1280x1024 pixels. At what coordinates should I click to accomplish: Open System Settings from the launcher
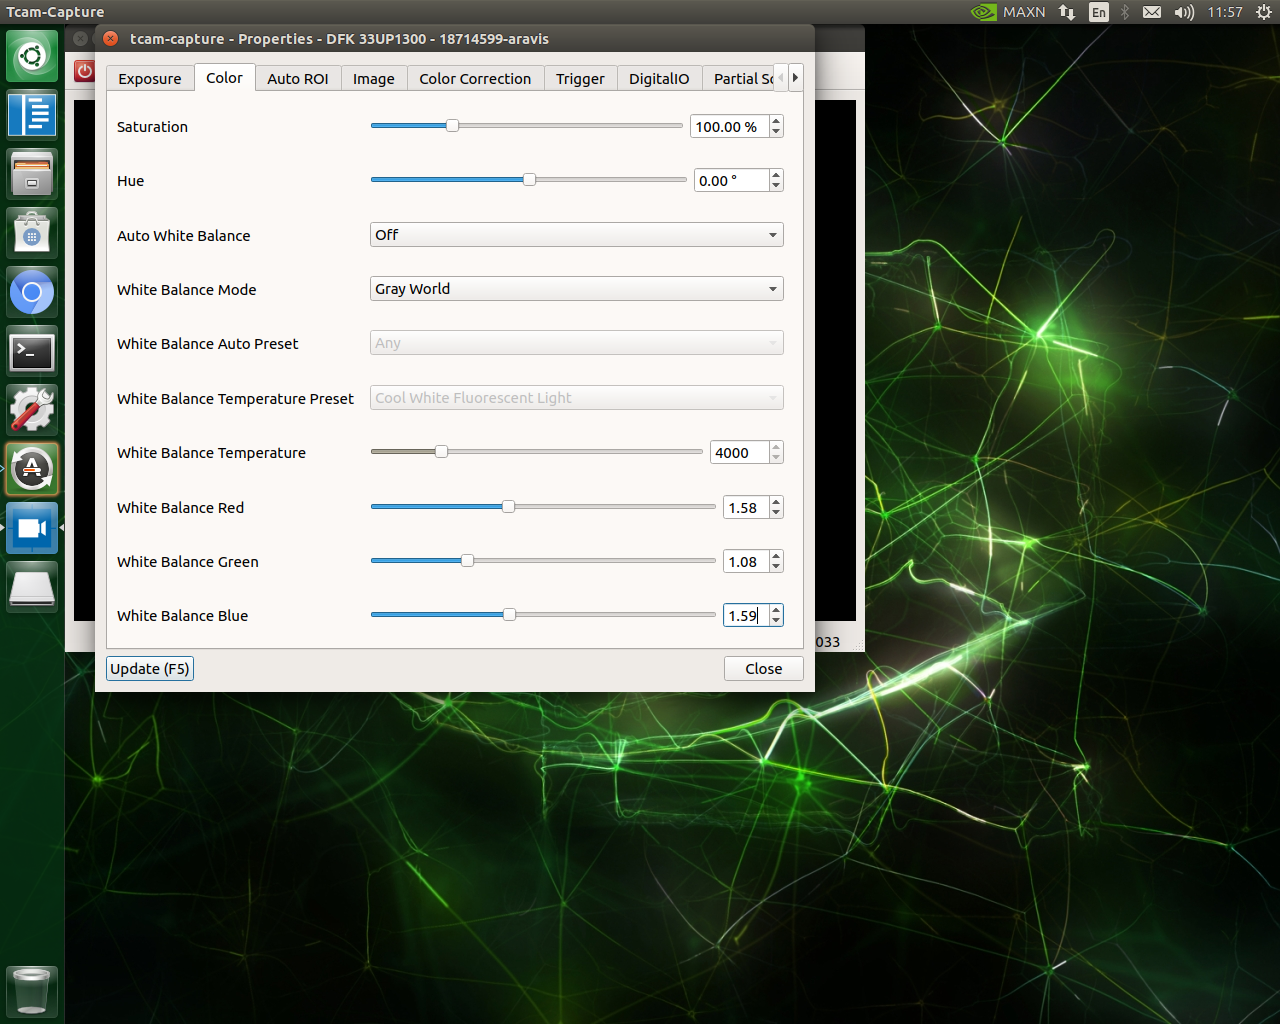click(x=32, y=408)
